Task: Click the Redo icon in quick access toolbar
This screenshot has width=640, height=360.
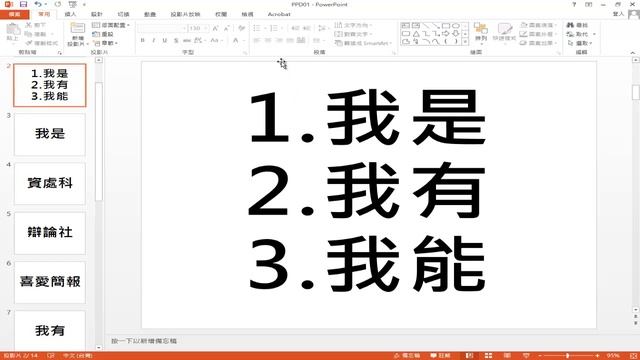Action: (58, 4)
